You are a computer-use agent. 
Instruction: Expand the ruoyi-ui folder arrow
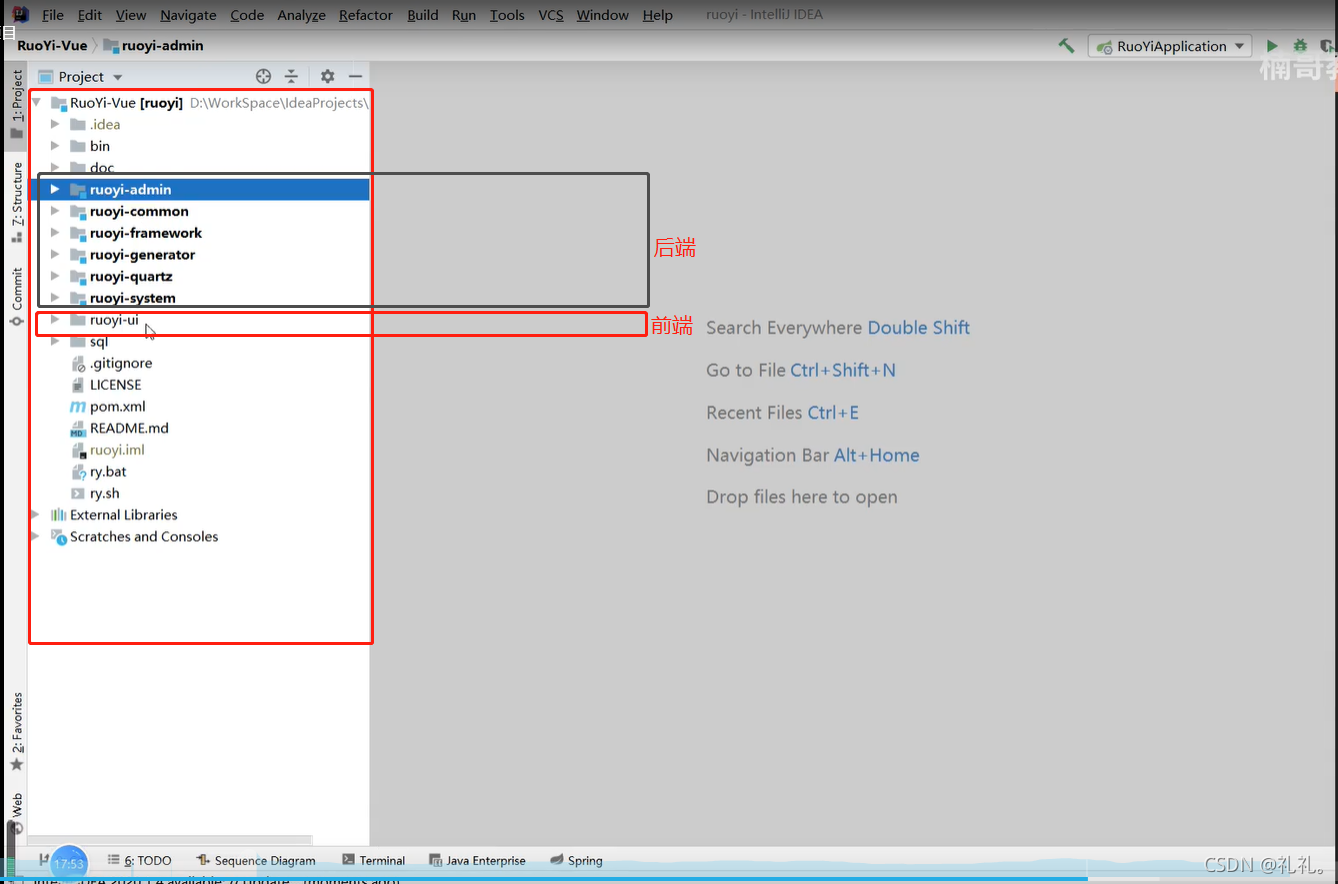(56, 320)
